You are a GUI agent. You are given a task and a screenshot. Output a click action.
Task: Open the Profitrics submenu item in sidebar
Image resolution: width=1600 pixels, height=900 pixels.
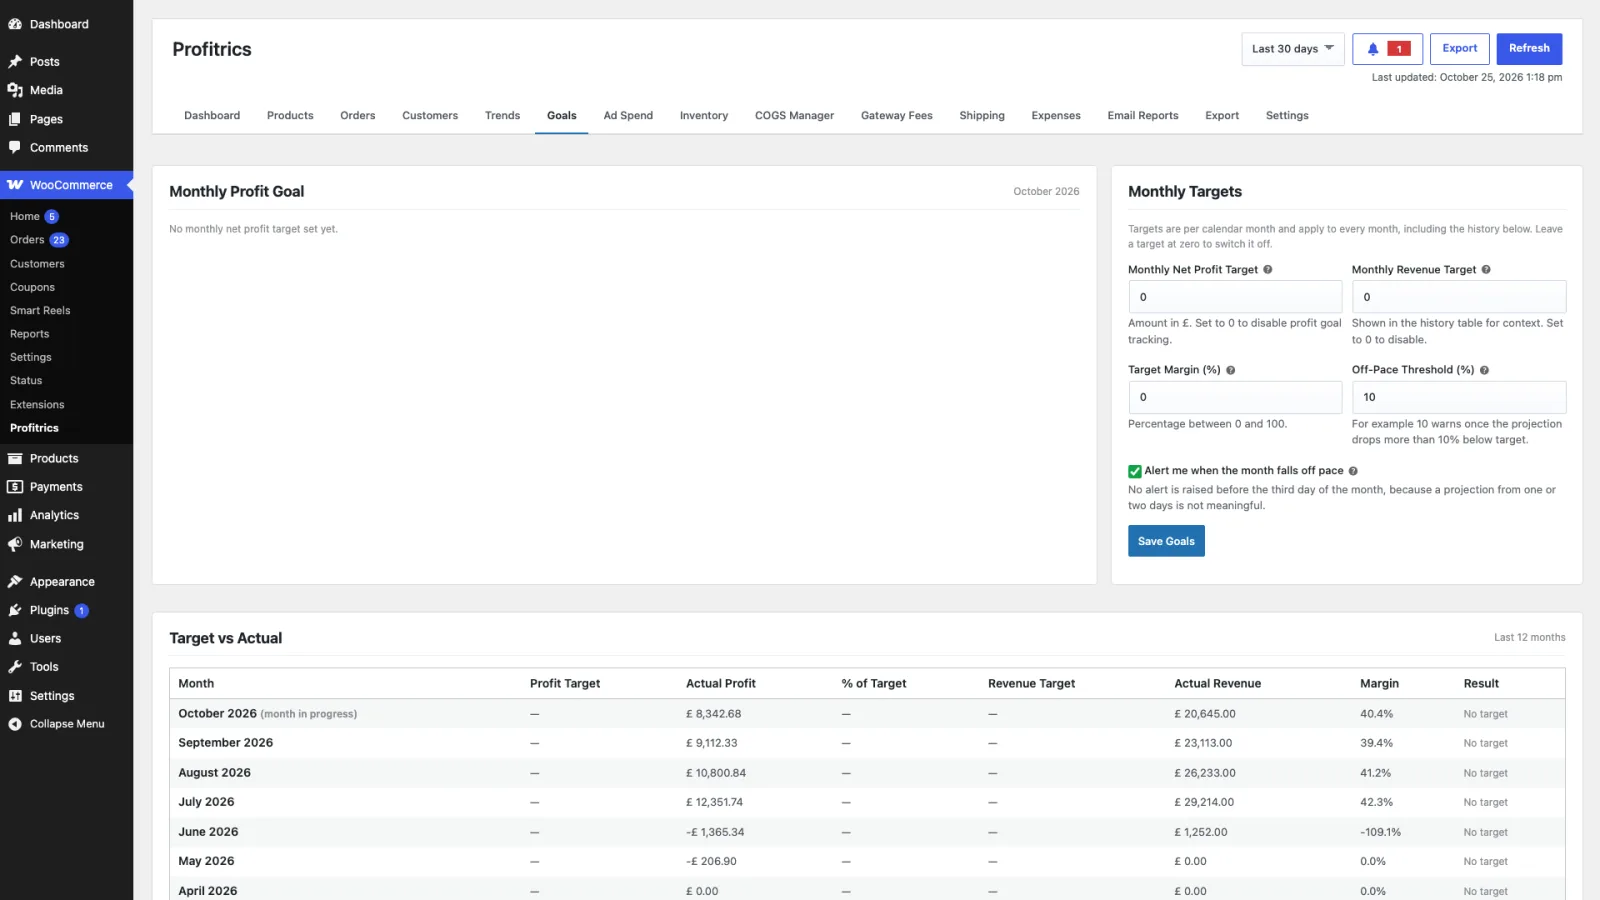coord(34,428)
